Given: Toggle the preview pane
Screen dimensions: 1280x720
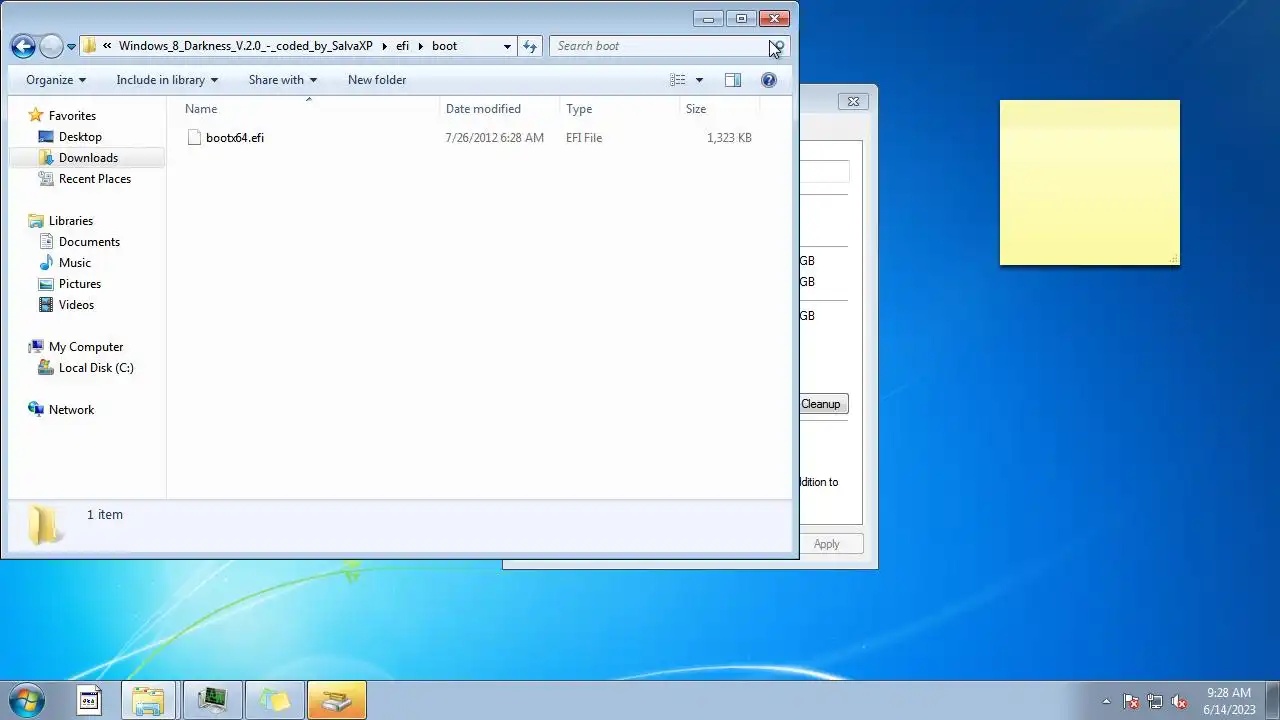Looking at the screenshot, I should click(733, 80).
